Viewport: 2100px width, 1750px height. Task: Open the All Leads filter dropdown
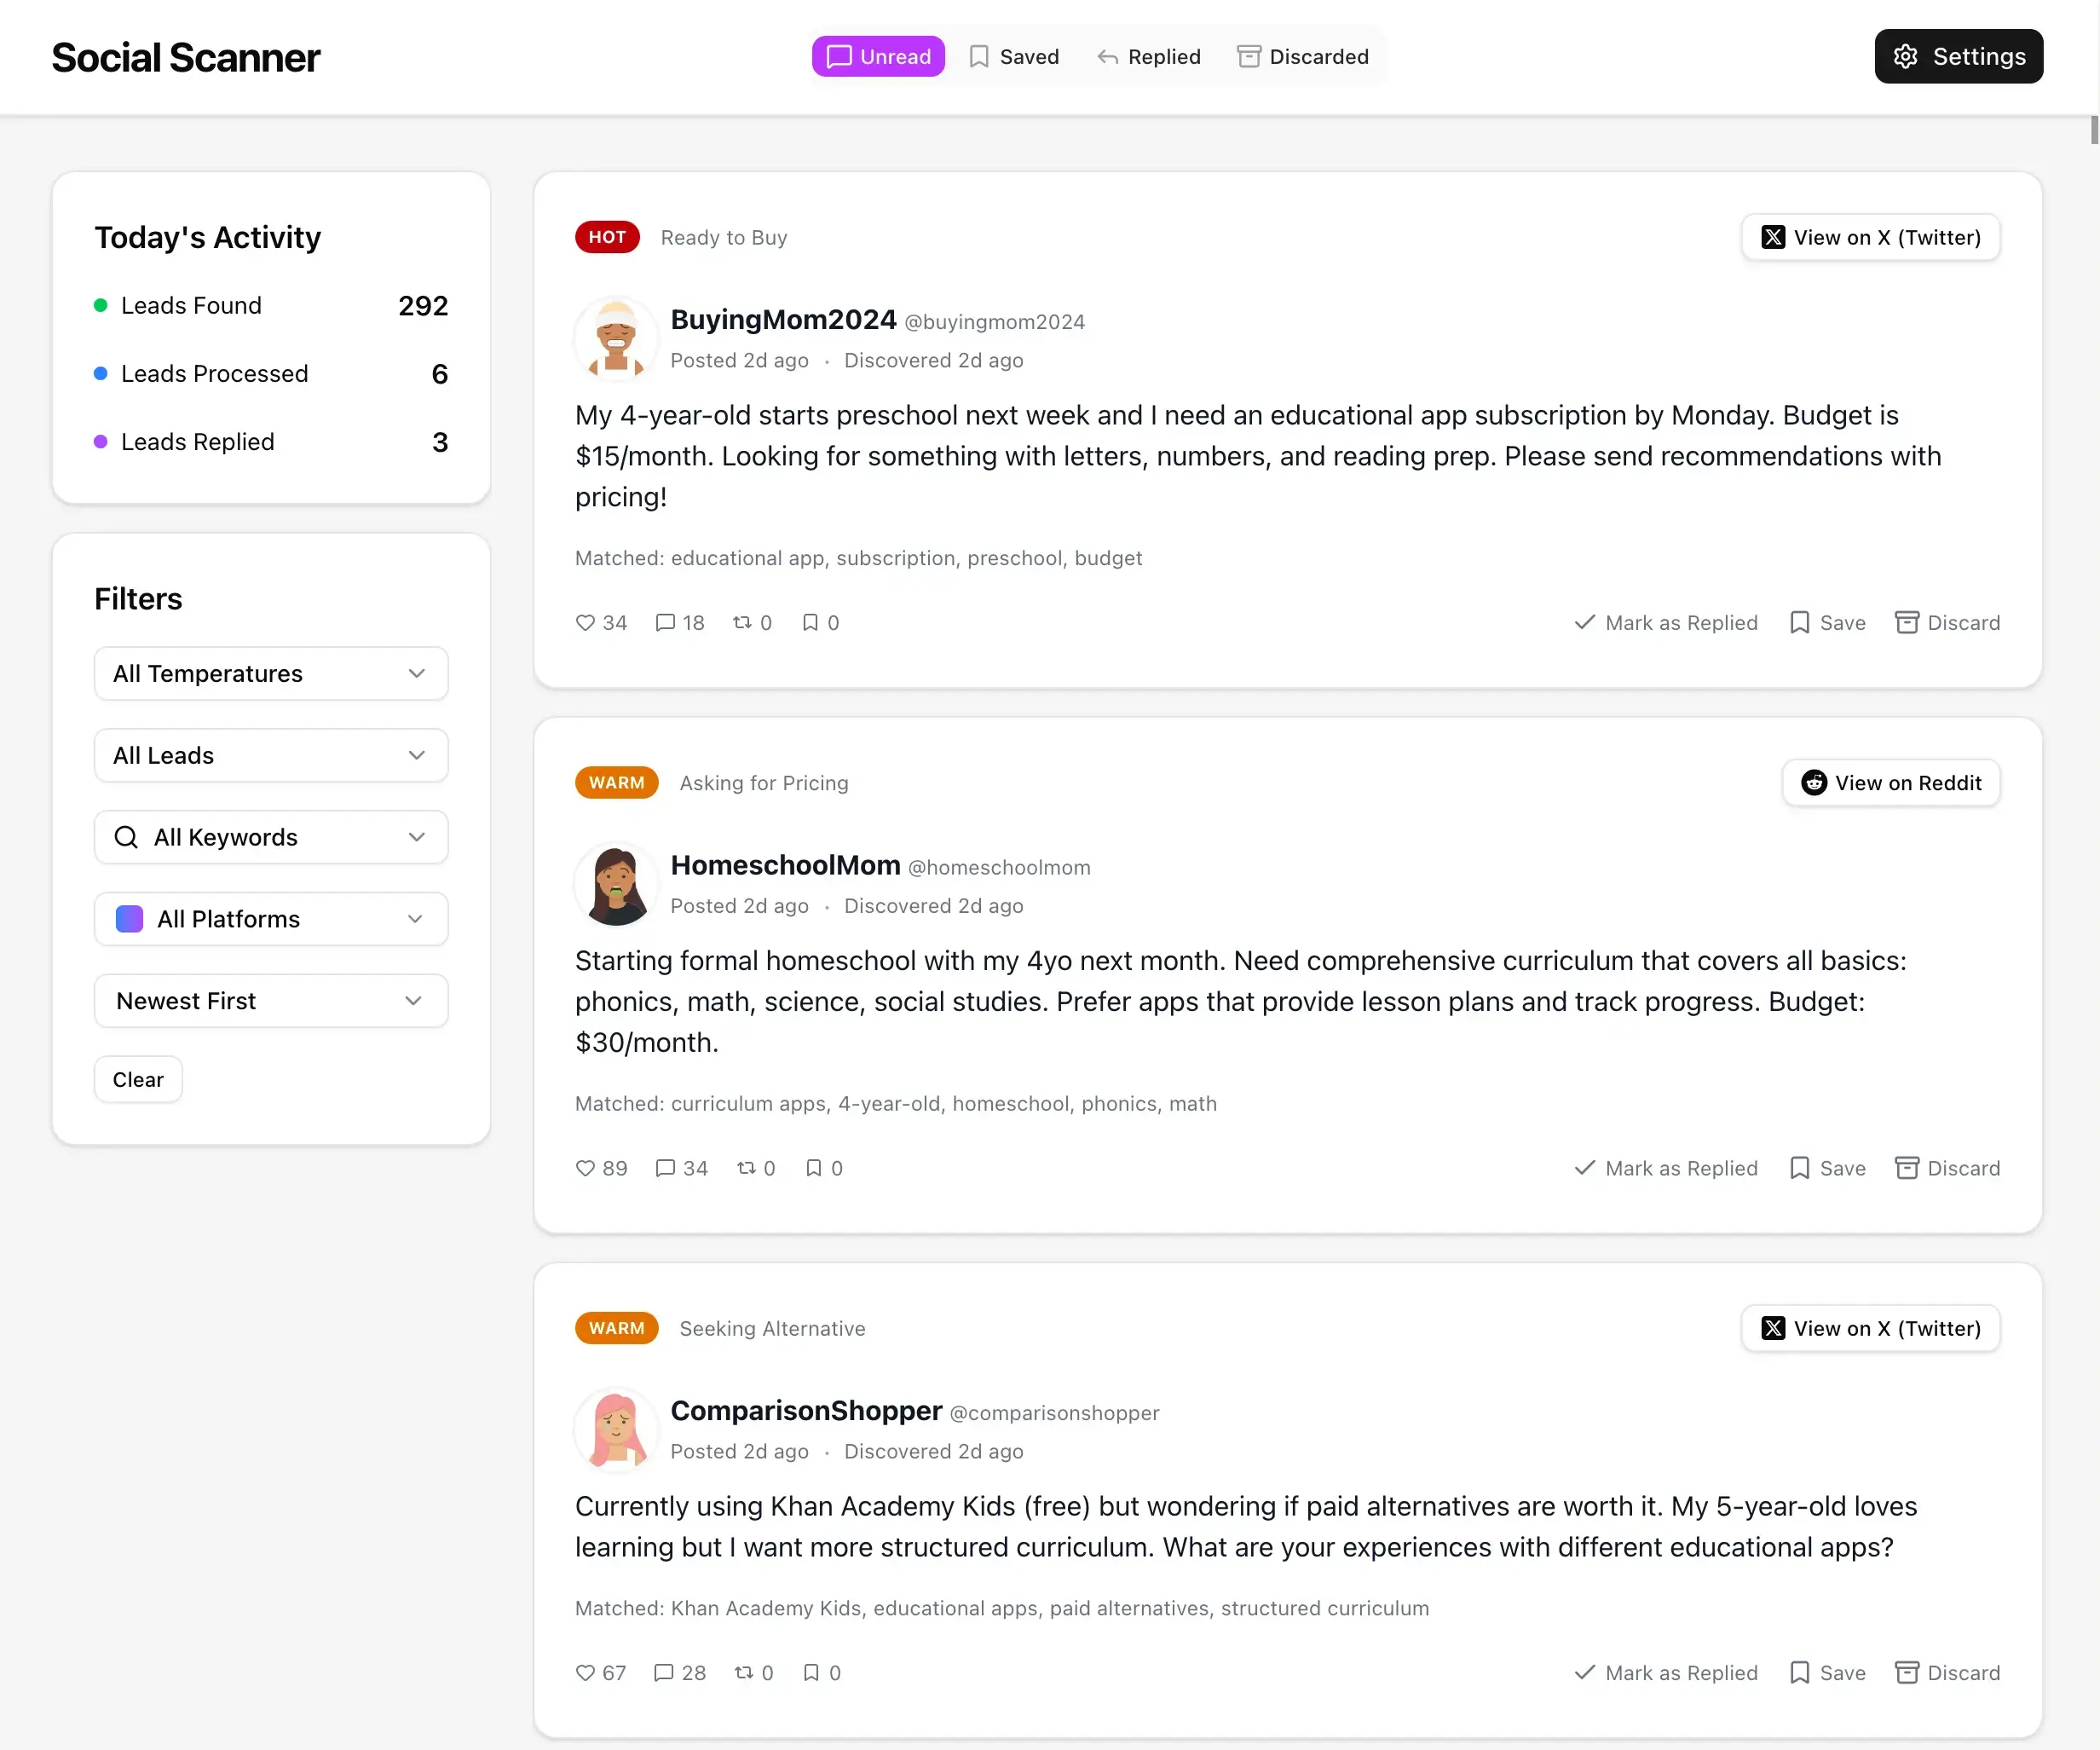click(270, 755)
